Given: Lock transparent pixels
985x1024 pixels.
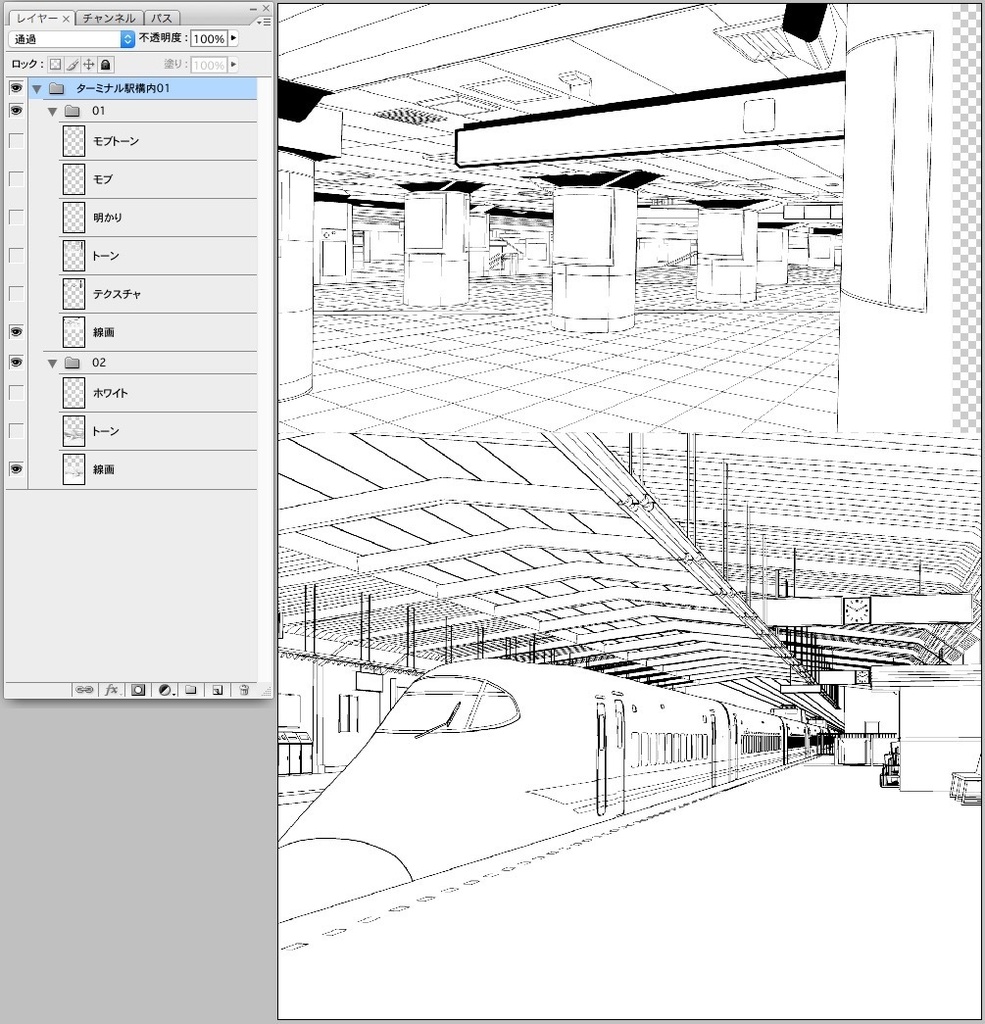Looking at the screenshot, I should tap(54, 64).
